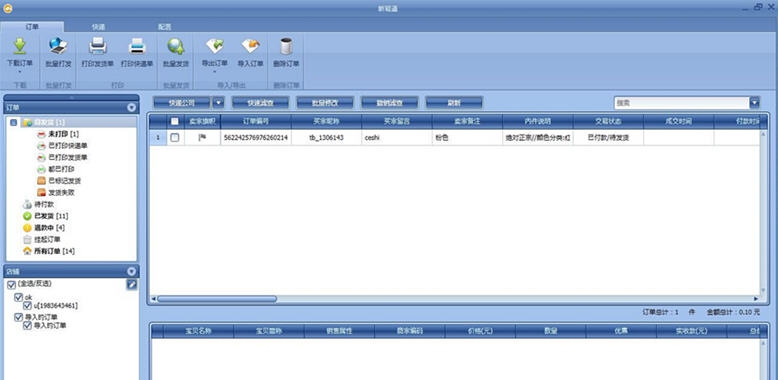The width and height of the screenshot is (778, 380).
Task: Click the 批量发货 batch ship globe icon
Action: [176, 46]
